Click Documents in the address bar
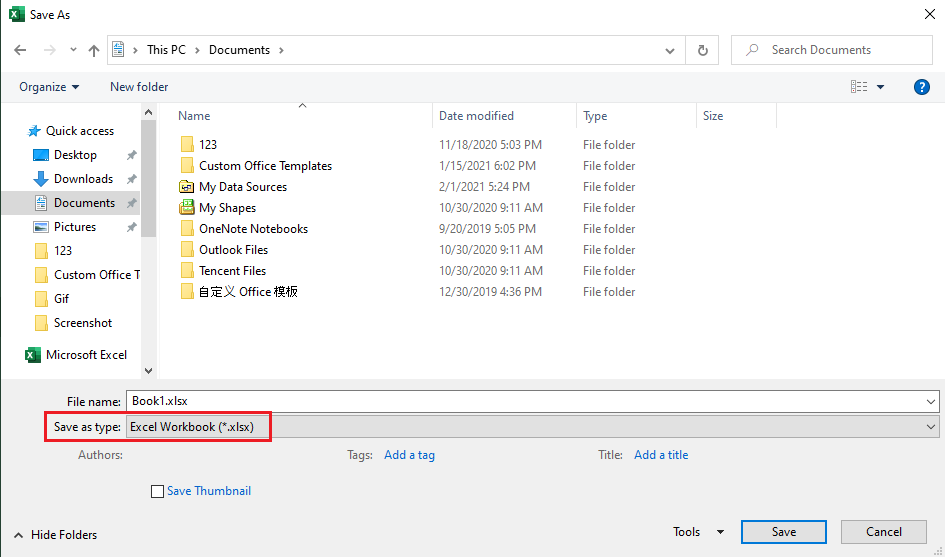 [x=239, y=50]
